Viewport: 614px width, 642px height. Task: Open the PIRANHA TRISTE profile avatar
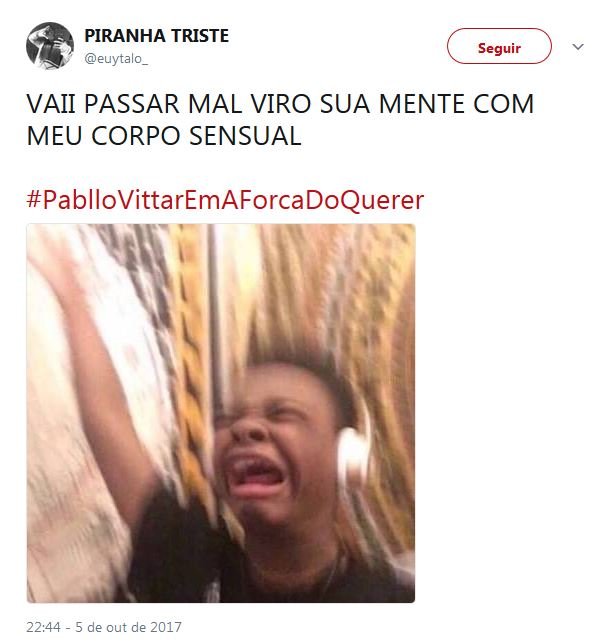(x=50, y=46)
